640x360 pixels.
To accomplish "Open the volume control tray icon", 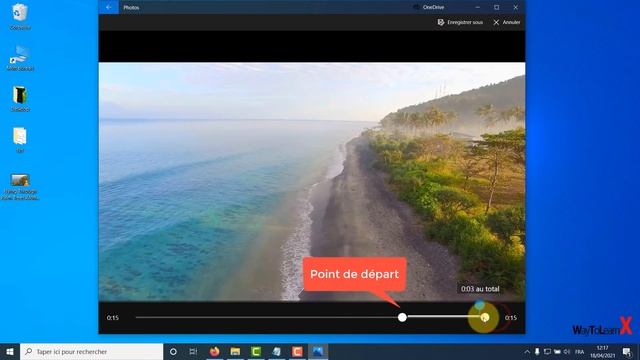I will click(x=567, y=352).
